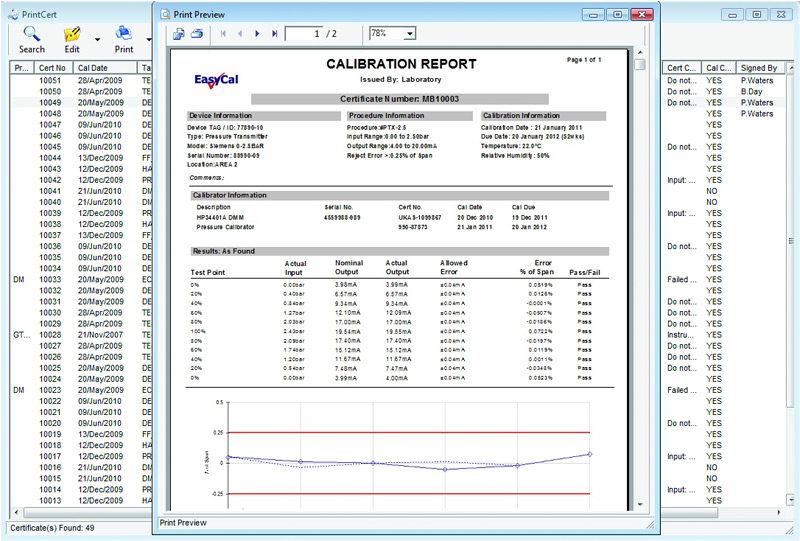Go to previous page in Print Preview
800x541 pixels.
(240, 34)
